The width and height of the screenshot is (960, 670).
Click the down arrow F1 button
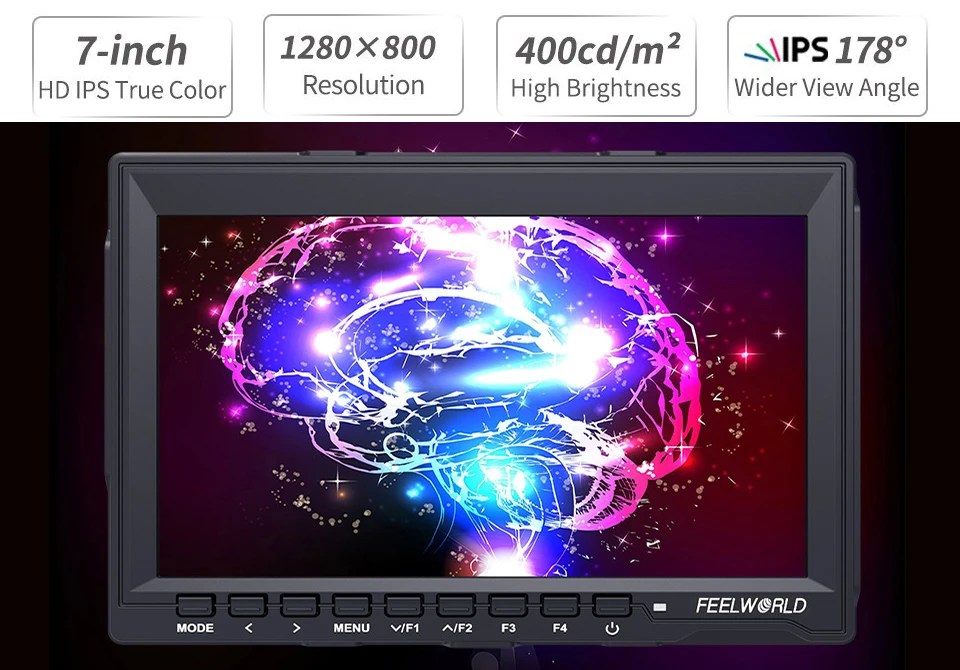403,606
